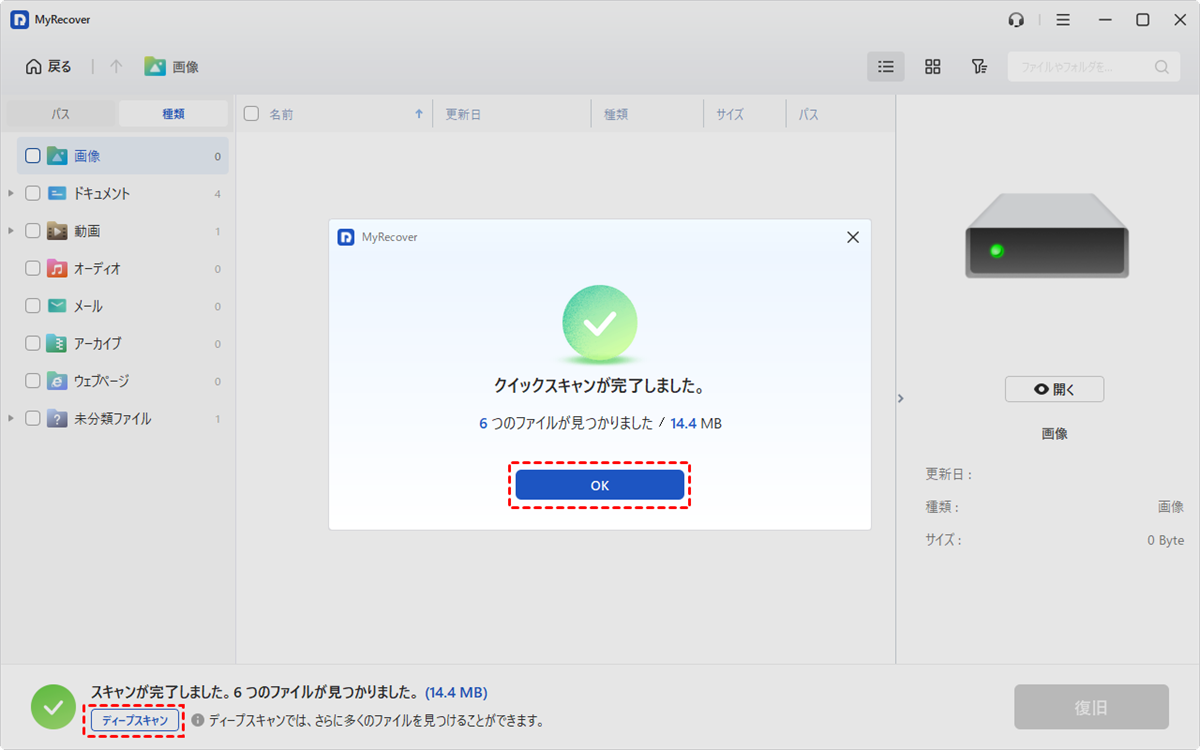Image resolution: width=1200 pixels, height=750 pixels.
Task: Select the 種類 tab
Action: click(x=173, y=114)
